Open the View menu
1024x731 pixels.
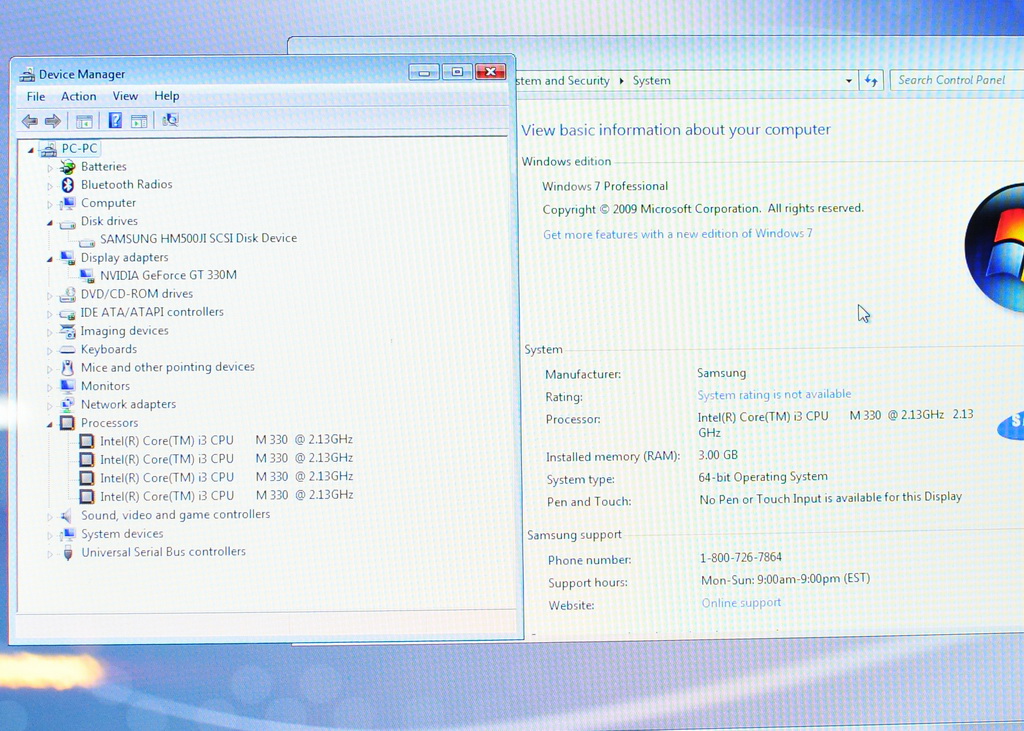tap(125, 96)
